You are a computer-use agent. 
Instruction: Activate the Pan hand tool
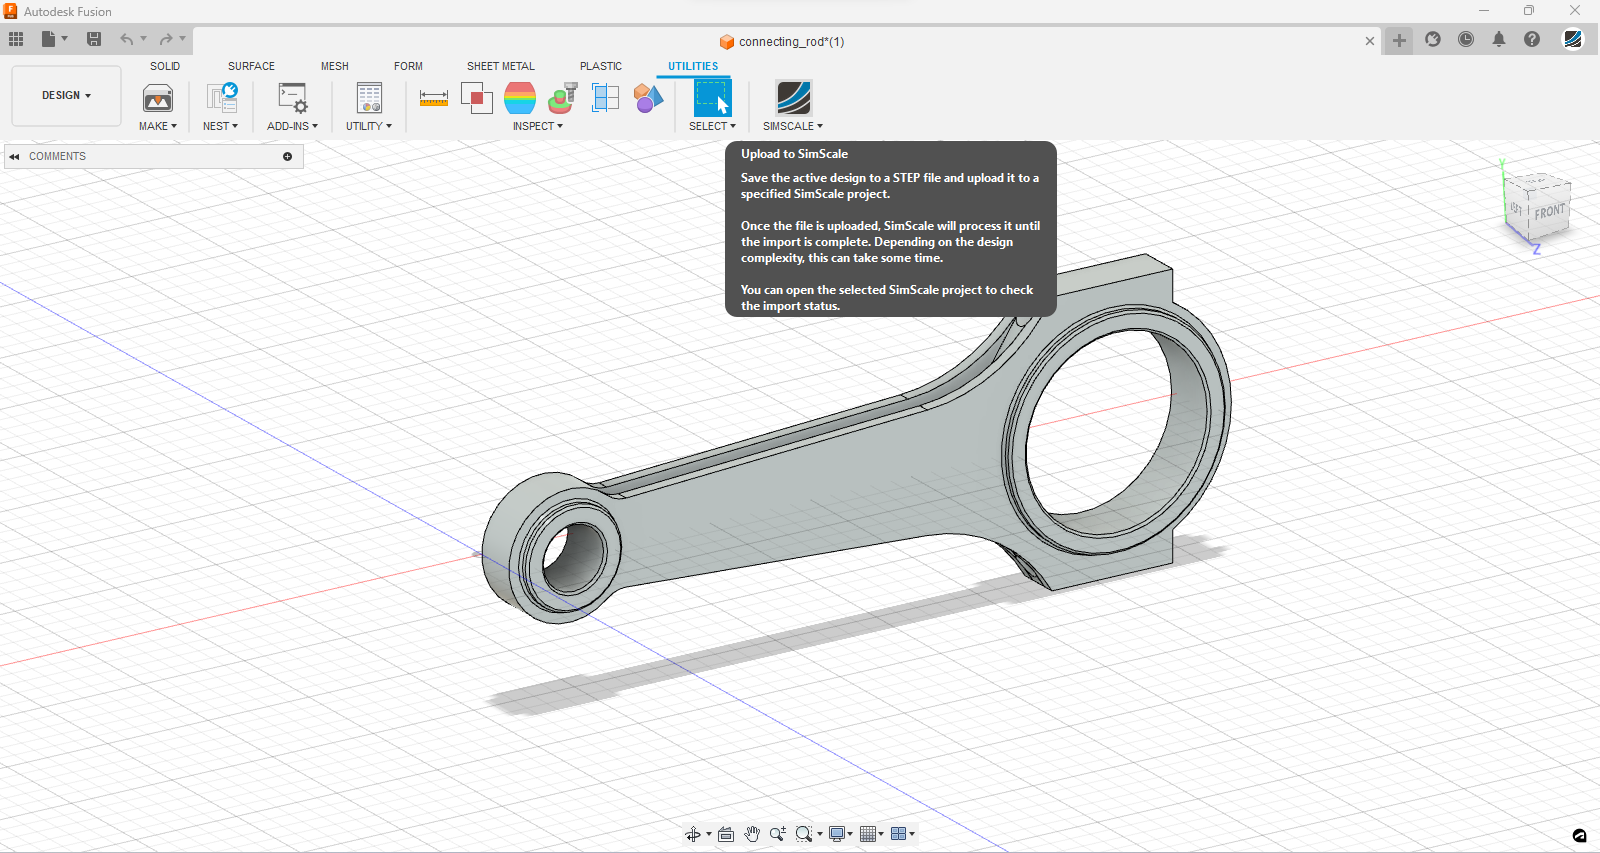(x=752, y=834)
